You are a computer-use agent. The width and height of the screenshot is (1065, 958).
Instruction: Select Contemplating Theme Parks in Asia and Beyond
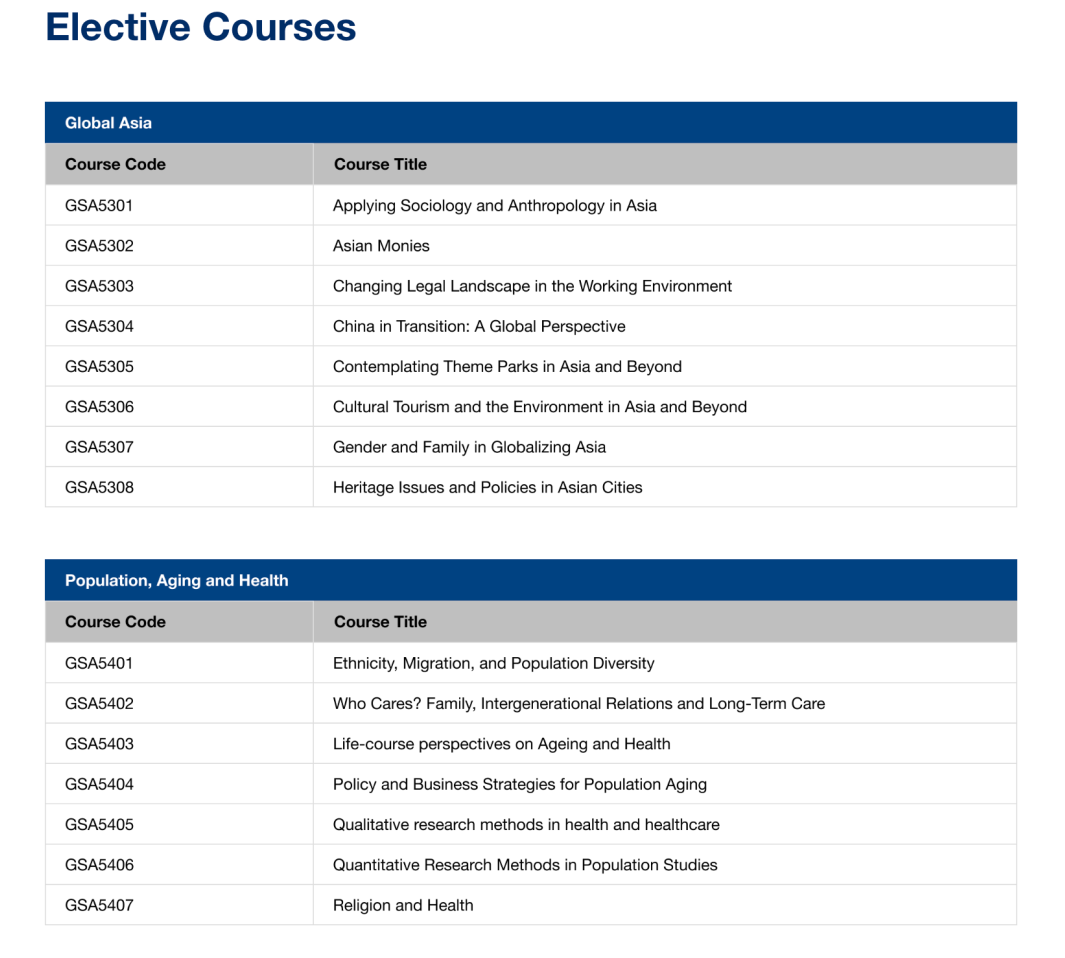tap(507, 367)
